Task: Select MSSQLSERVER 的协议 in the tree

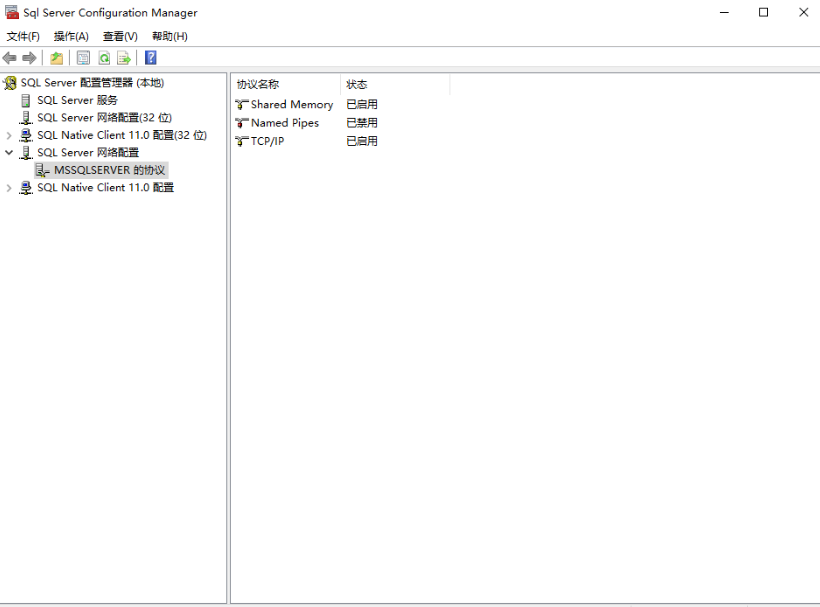Action: click(110, 170)
